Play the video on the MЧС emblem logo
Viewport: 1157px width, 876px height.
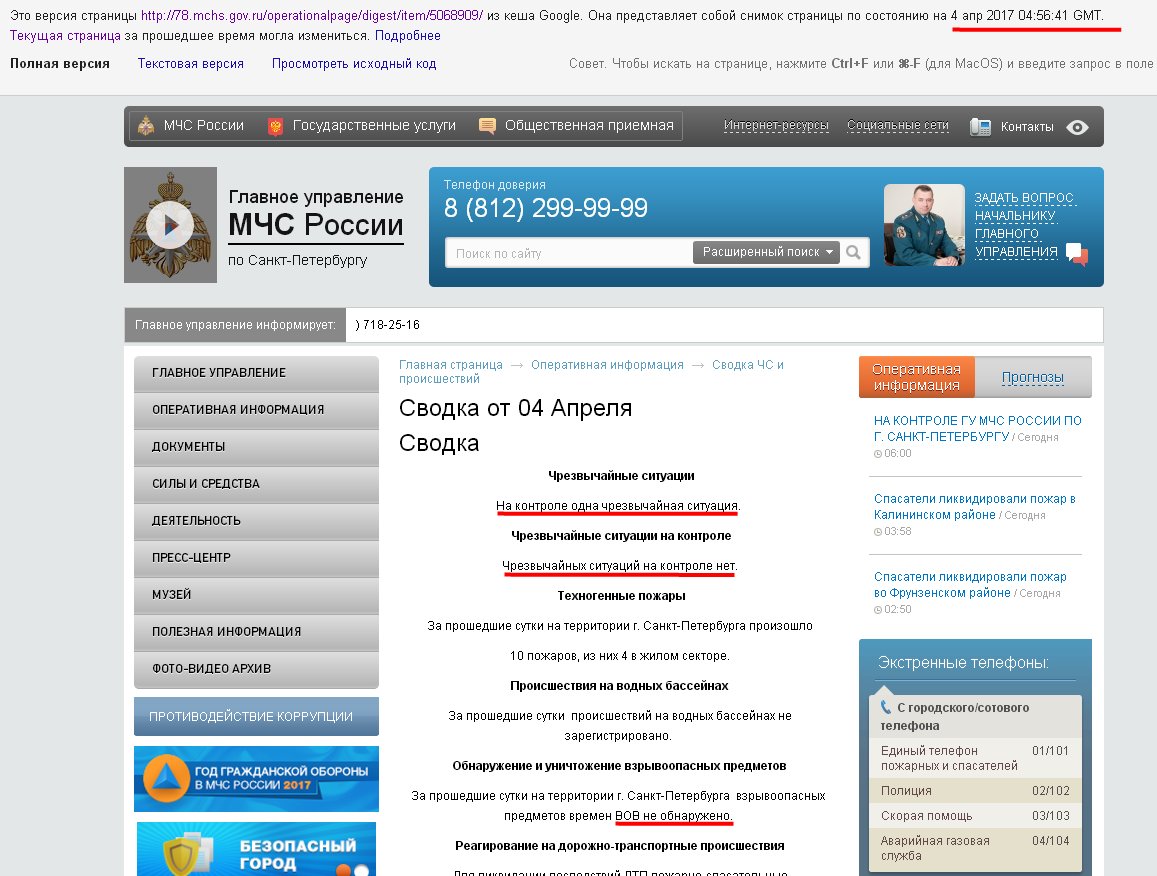point(170,225)
